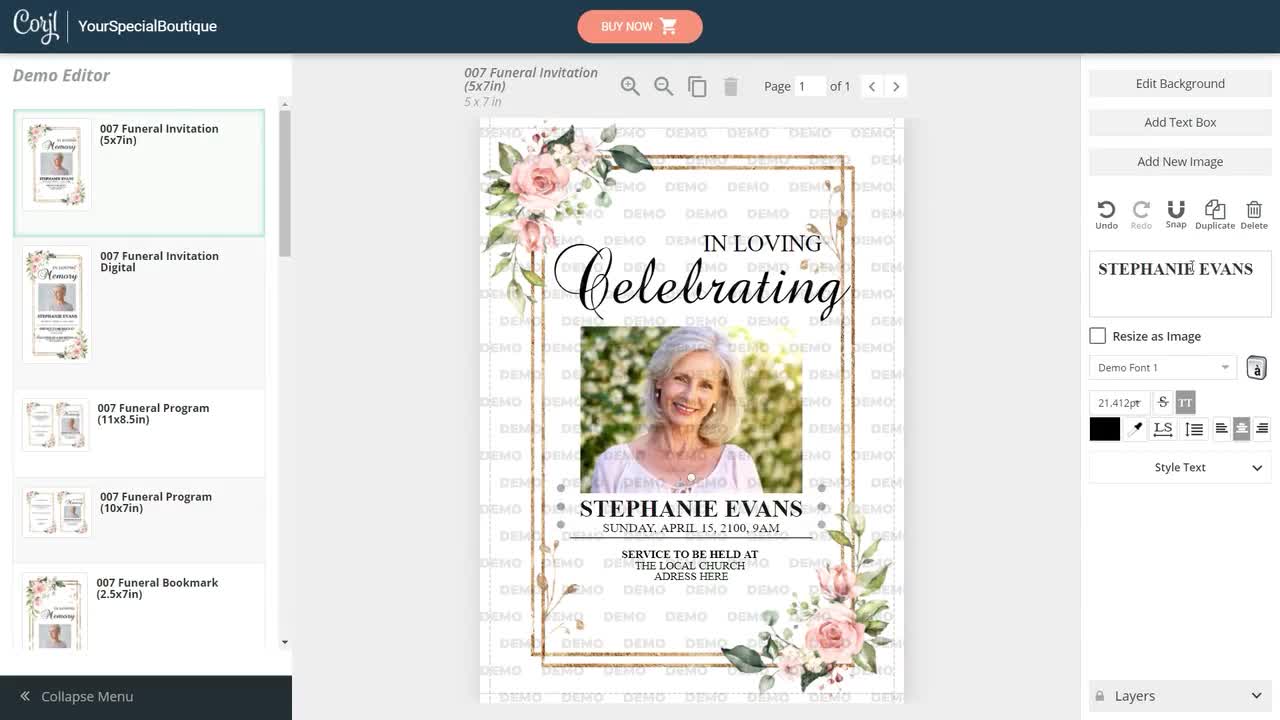This screenshot has height=720, width=1280.
Task: Open the letter spacing control
Action: 1162,428
